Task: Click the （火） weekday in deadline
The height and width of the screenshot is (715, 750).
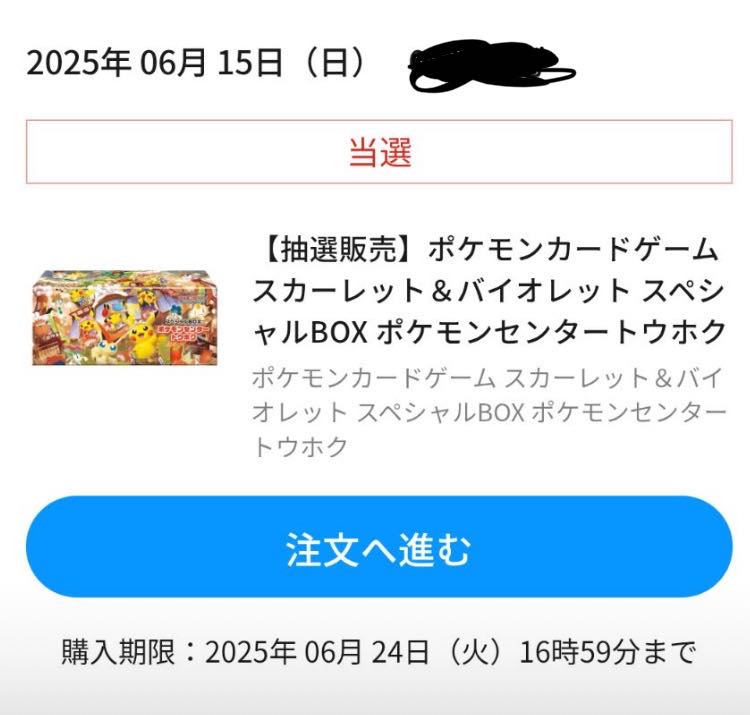Action: (474, 651)
